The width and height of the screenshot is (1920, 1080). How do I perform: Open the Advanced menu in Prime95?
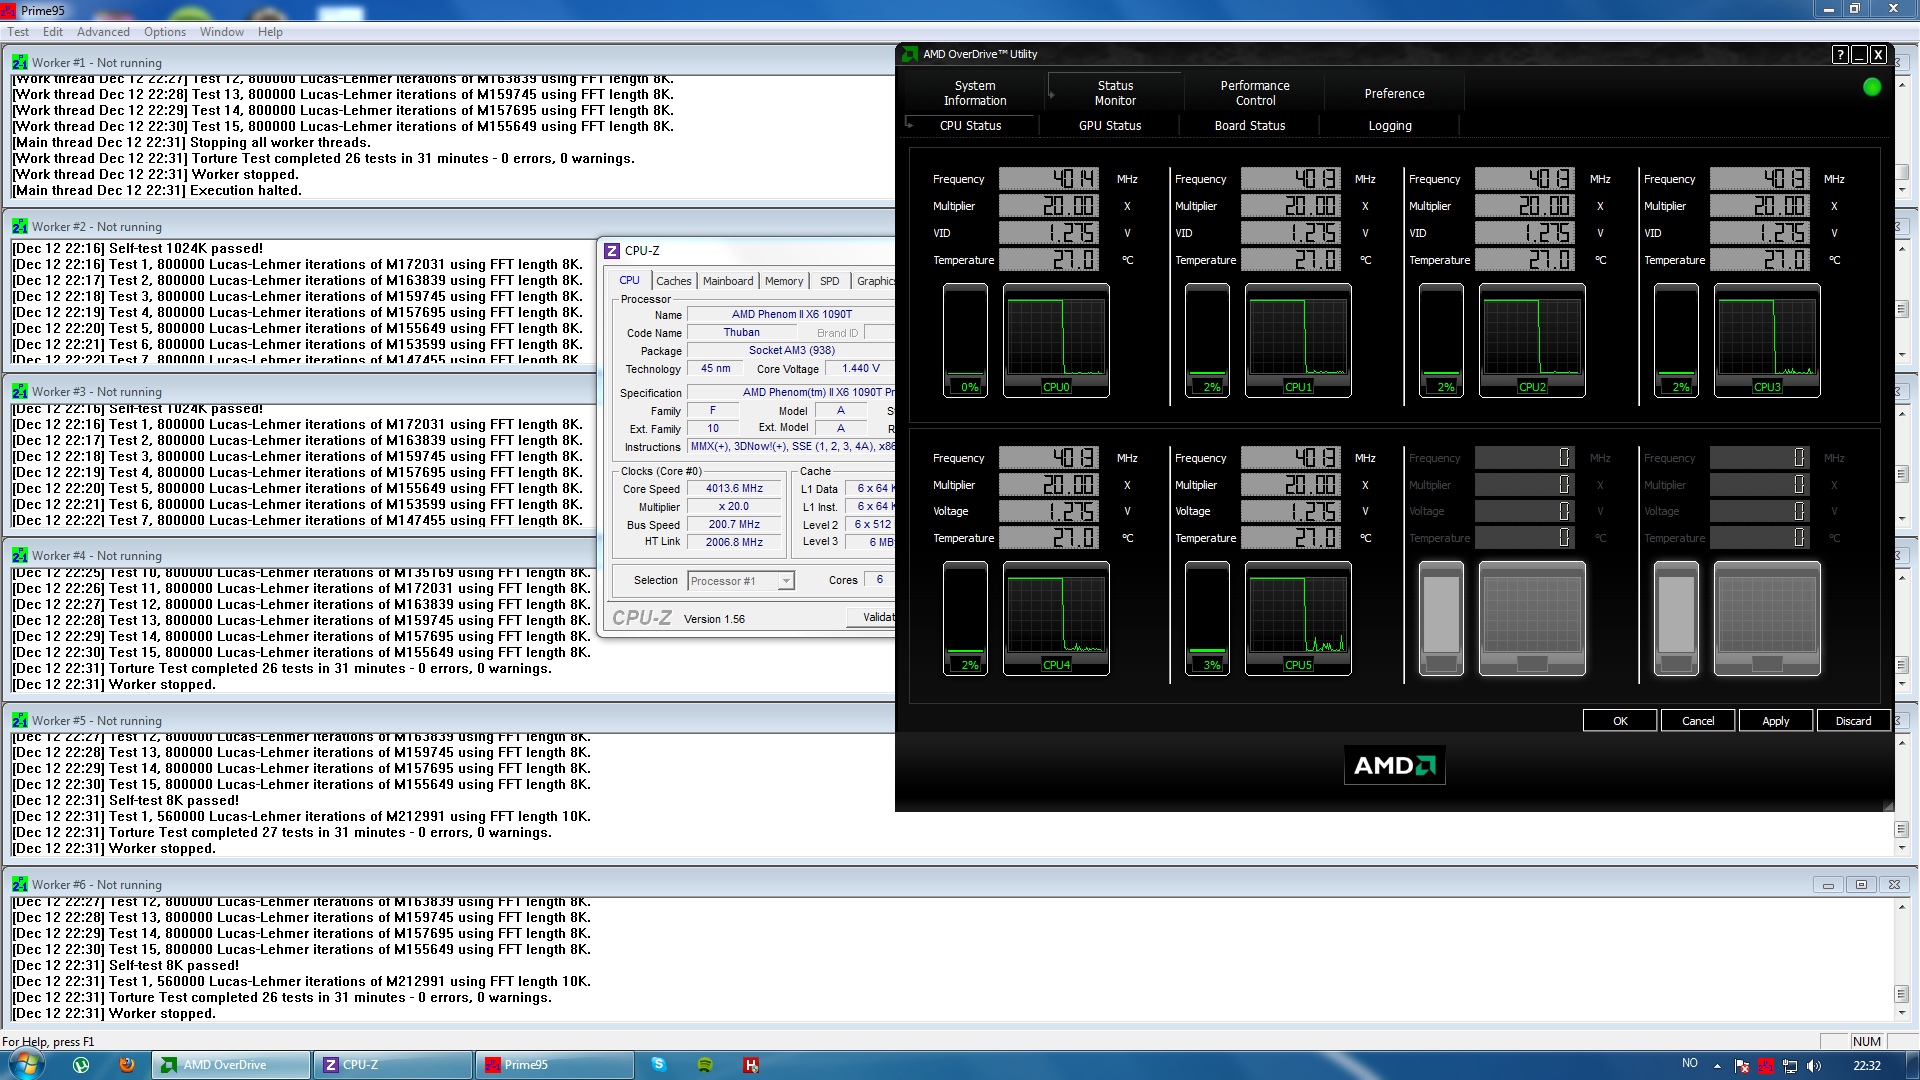click(103, 32)
